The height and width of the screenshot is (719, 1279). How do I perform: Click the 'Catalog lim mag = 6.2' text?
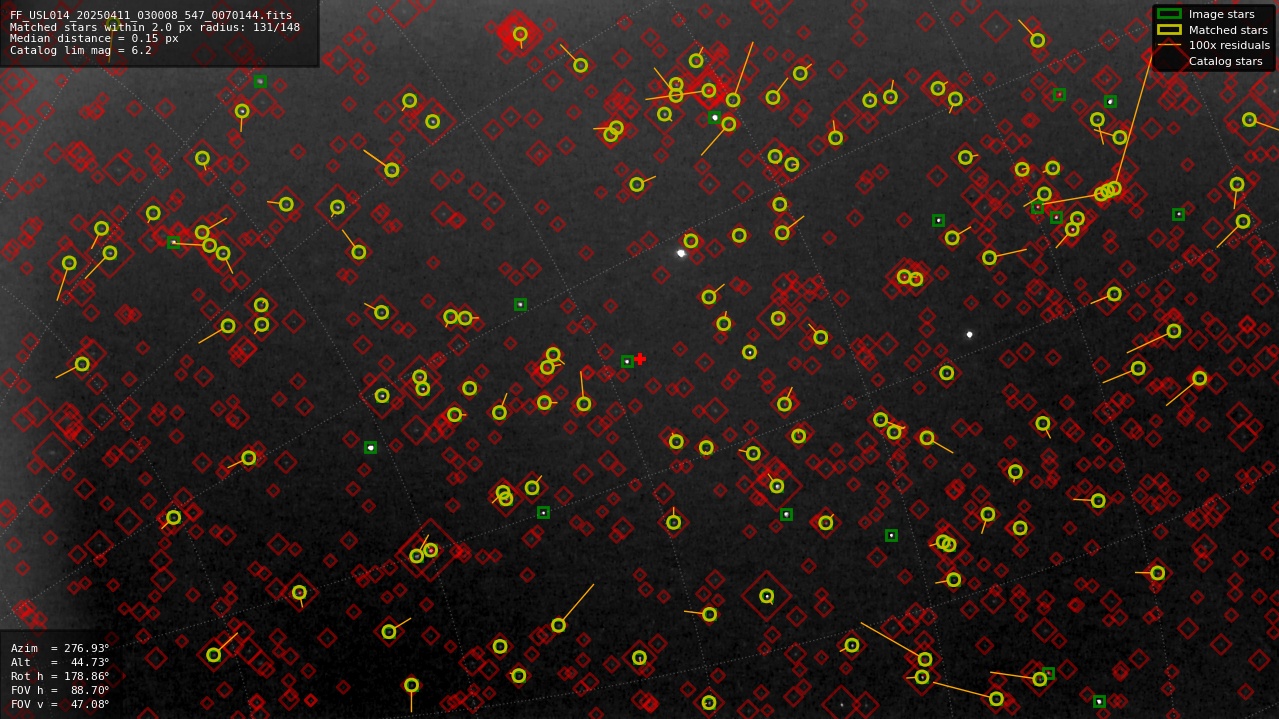click(x=81, y=50)
